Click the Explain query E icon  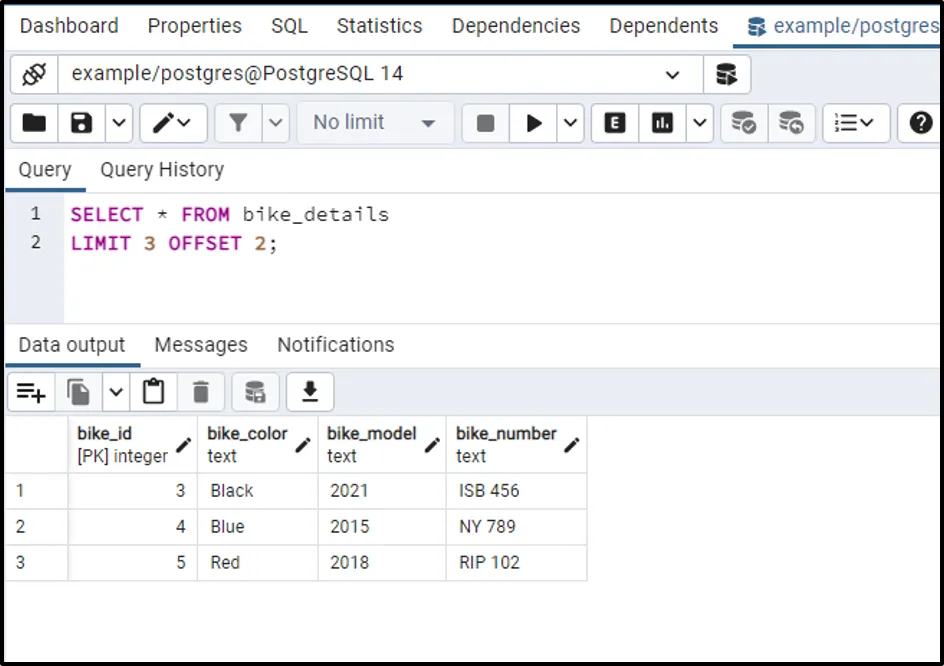[x=615, y=123]
